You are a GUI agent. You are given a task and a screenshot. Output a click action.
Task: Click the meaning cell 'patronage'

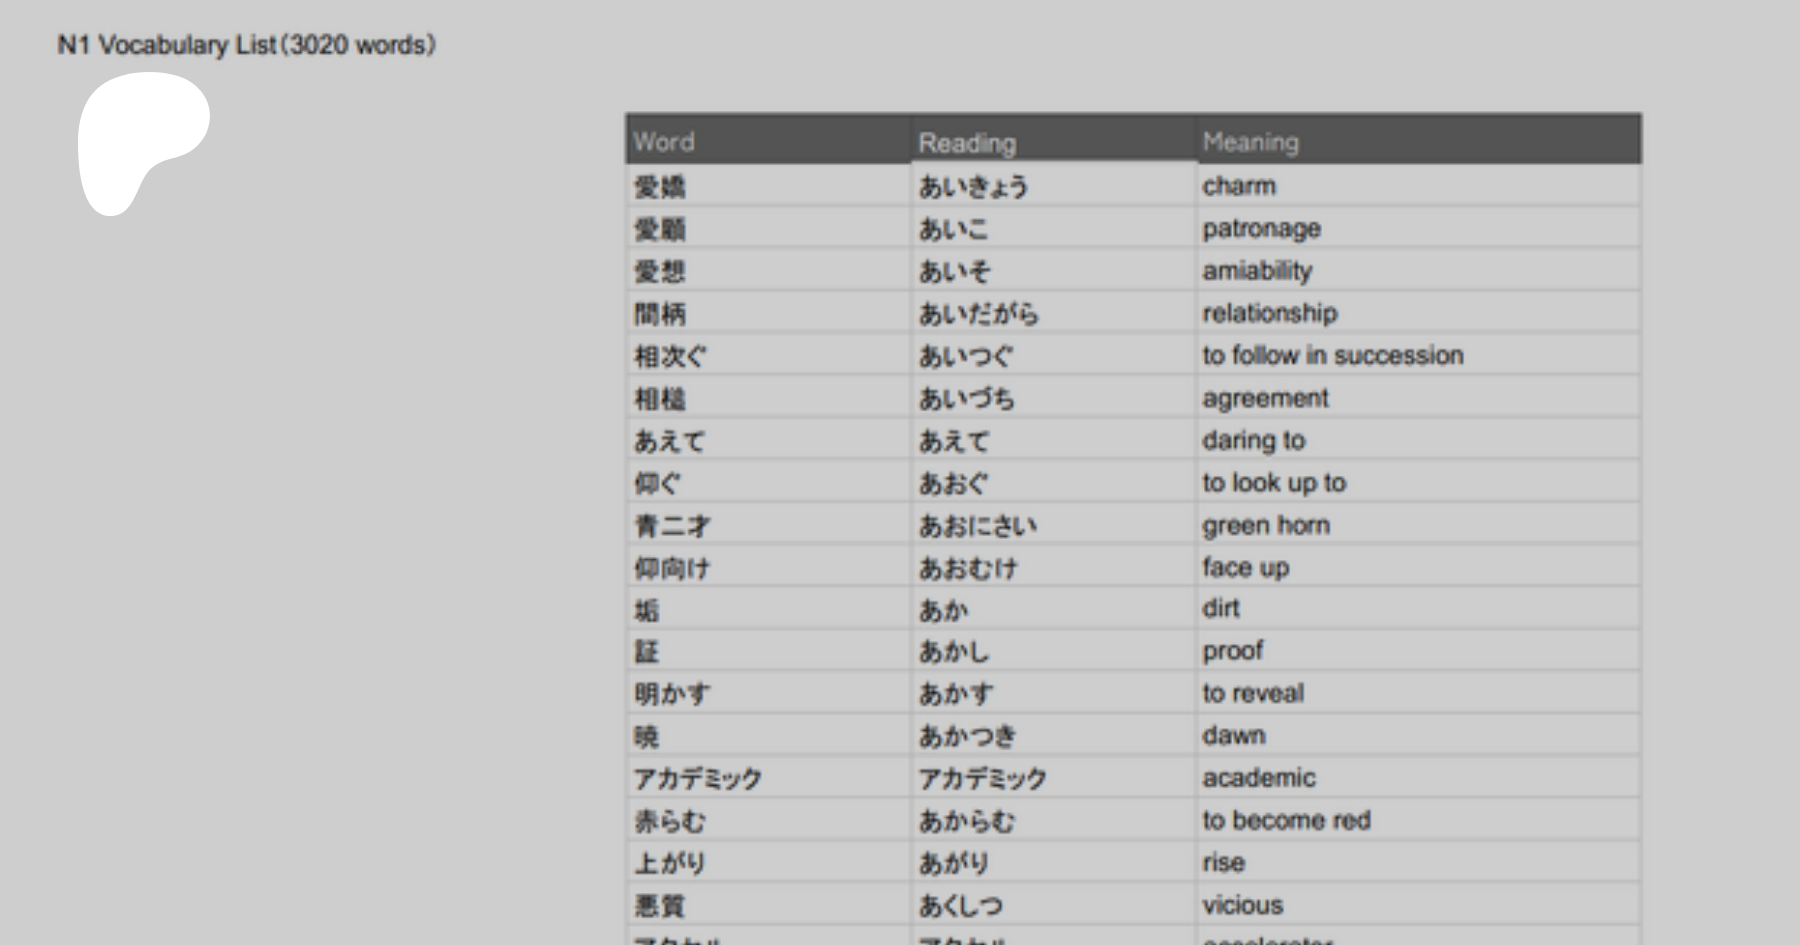click(x=1261, y=229)
